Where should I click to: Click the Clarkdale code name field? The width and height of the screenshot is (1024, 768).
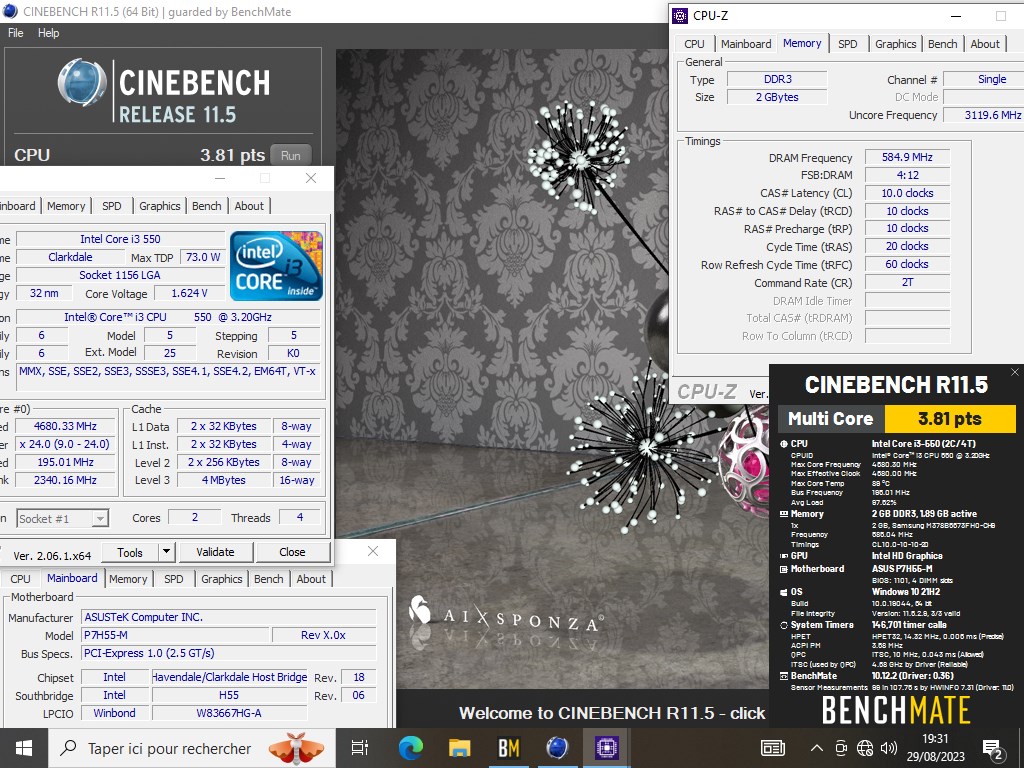pos(71,257)
